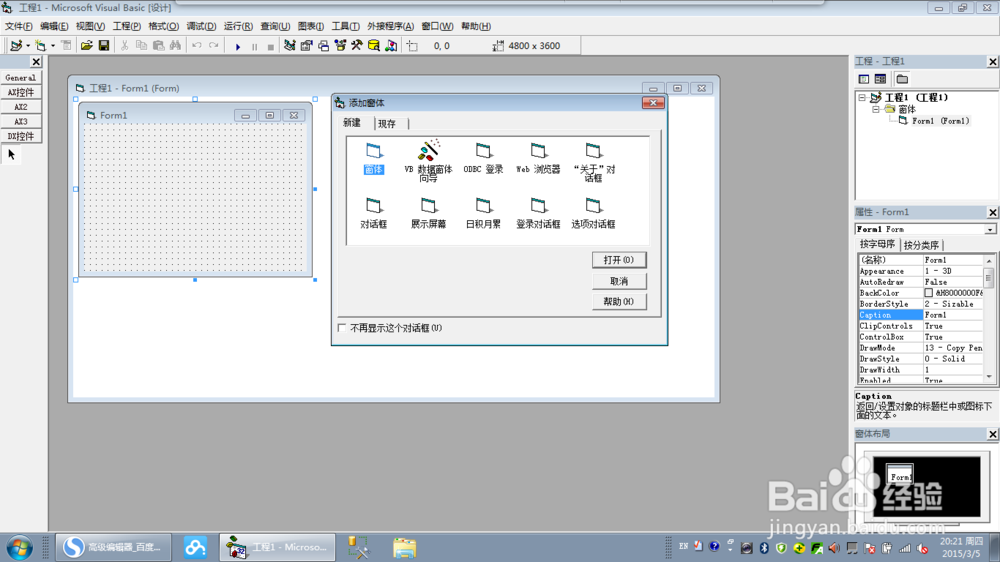
Task: Click Add Standard EXE Project toolbar icon
Action: pyautogui.click(x=16, y=45)
